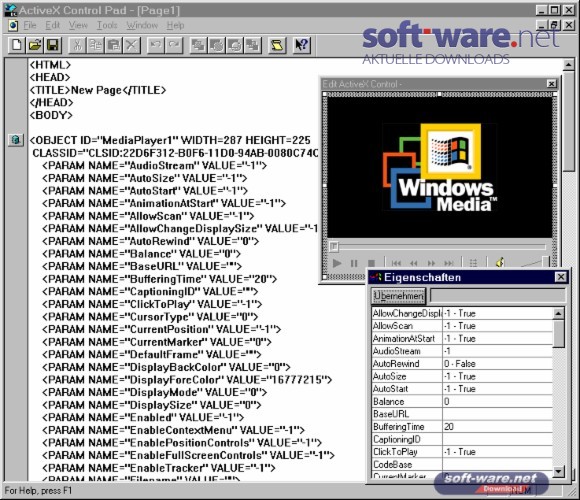Click the PARAM BufferingTime code line
The image size is (580, 500).
(x=159, y=279)
